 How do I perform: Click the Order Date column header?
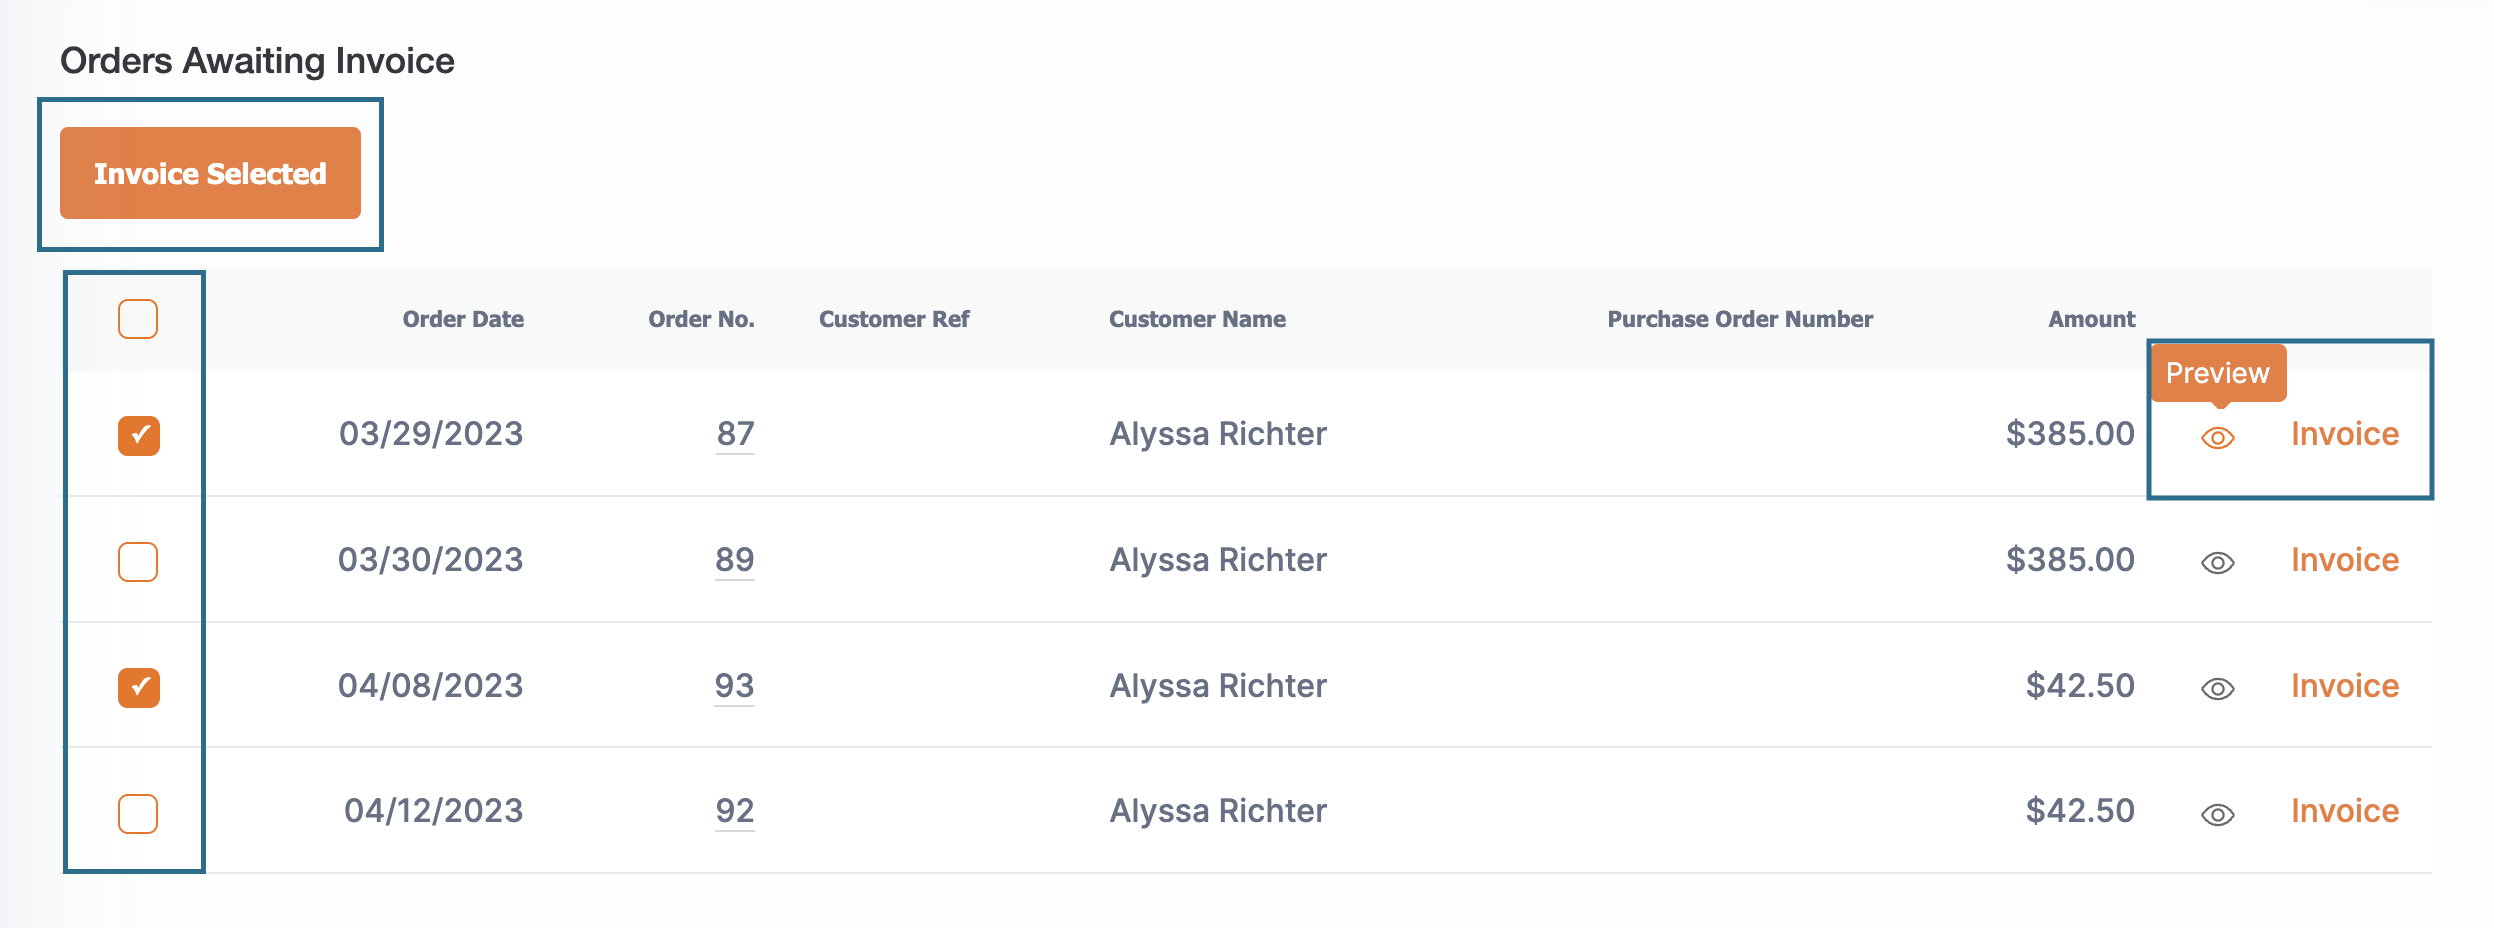point(463,319)
